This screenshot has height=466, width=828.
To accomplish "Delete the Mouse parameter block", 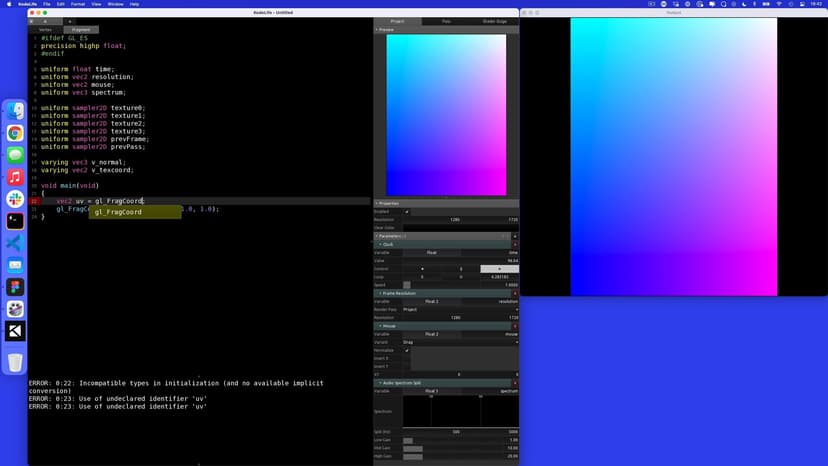I will point(515,326).
